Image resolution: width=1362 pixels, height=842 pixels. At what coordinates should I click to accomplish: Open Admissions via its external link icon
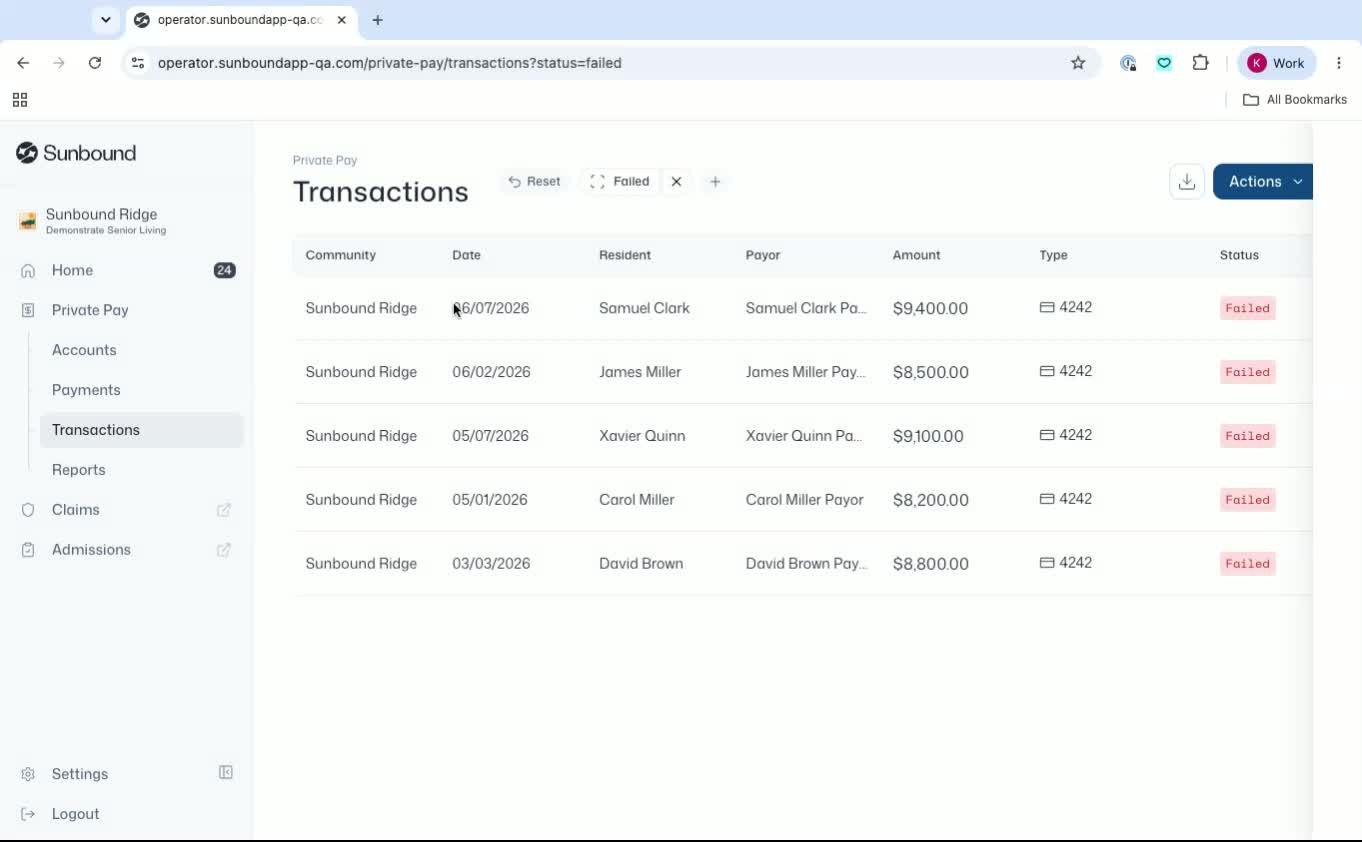click(224, 550)
